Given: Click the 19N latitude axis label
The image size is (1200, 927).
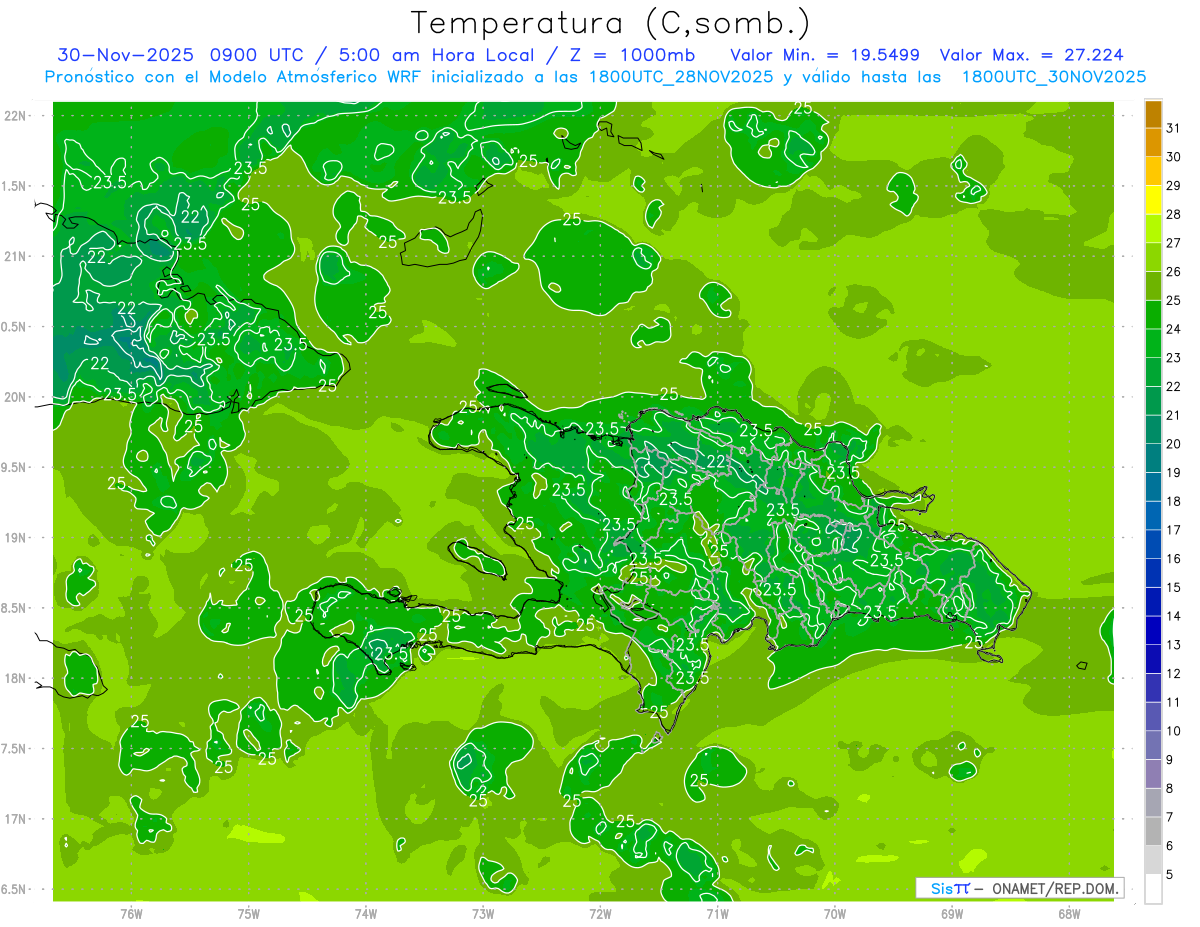Looking at the screenshot, I should pyautogui.click(x=16, y=537).
